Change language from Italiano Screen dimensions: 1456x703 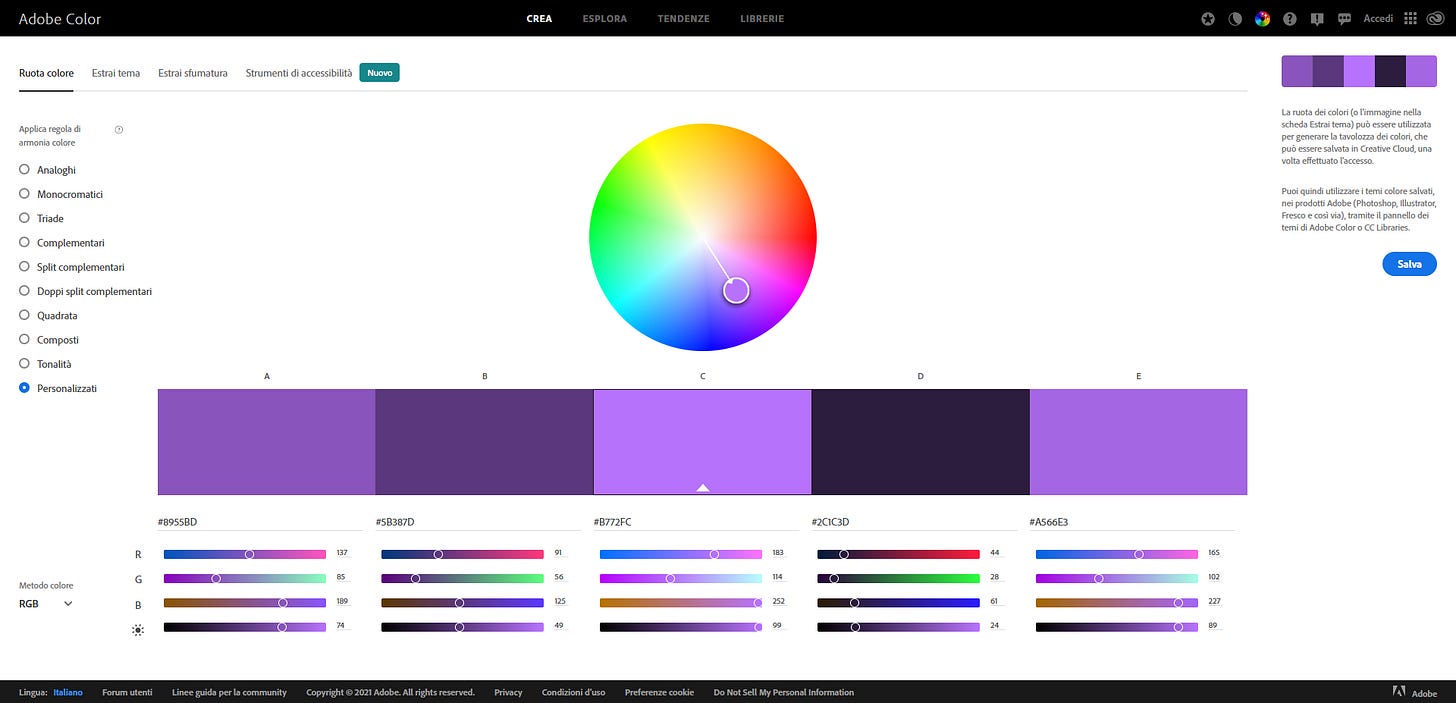68,692
